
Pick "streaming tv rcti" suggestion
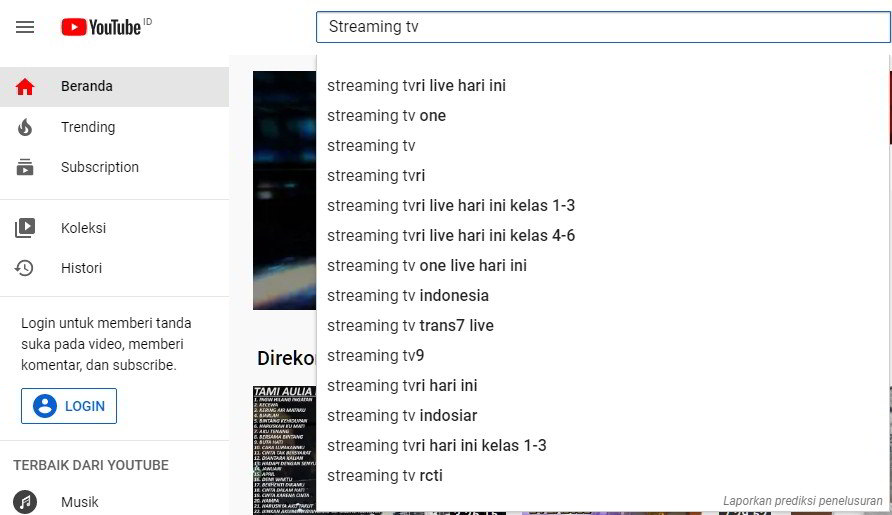pyautogui.click(x=385, y=476)
